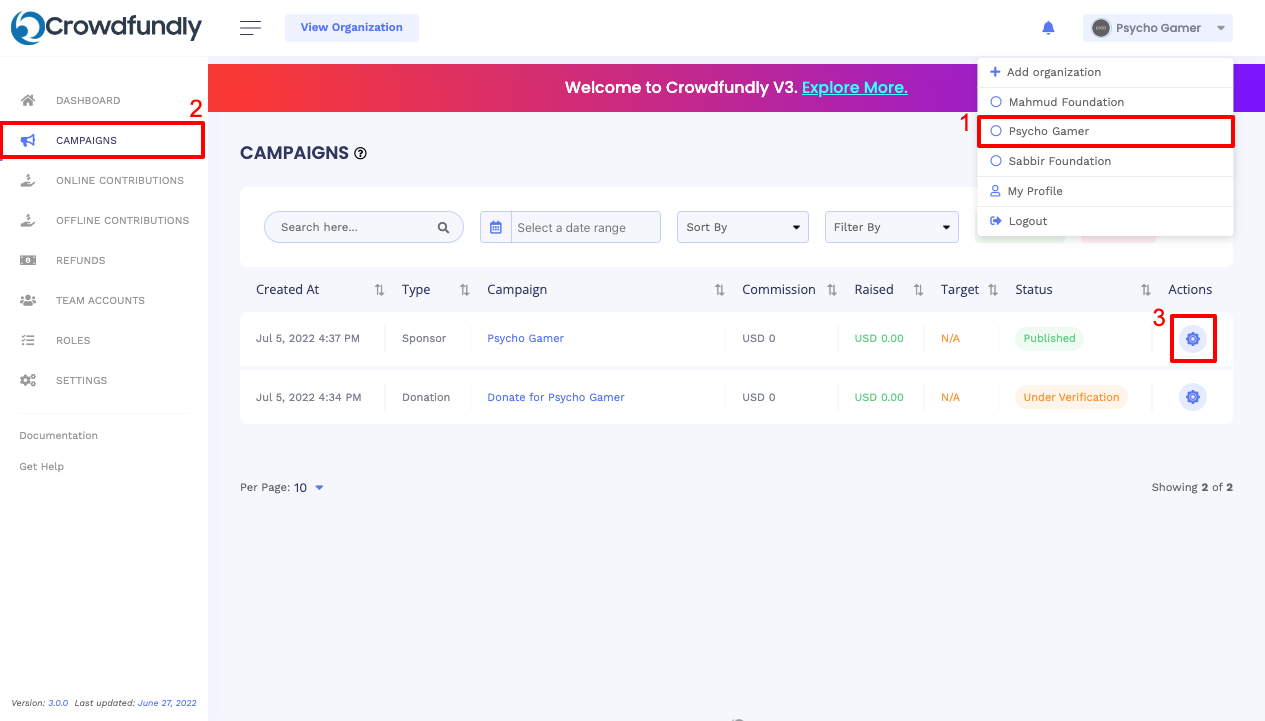The image size is (1265, 721).
Task: Open Offline Contributions in sidebar
Action: 122,220
